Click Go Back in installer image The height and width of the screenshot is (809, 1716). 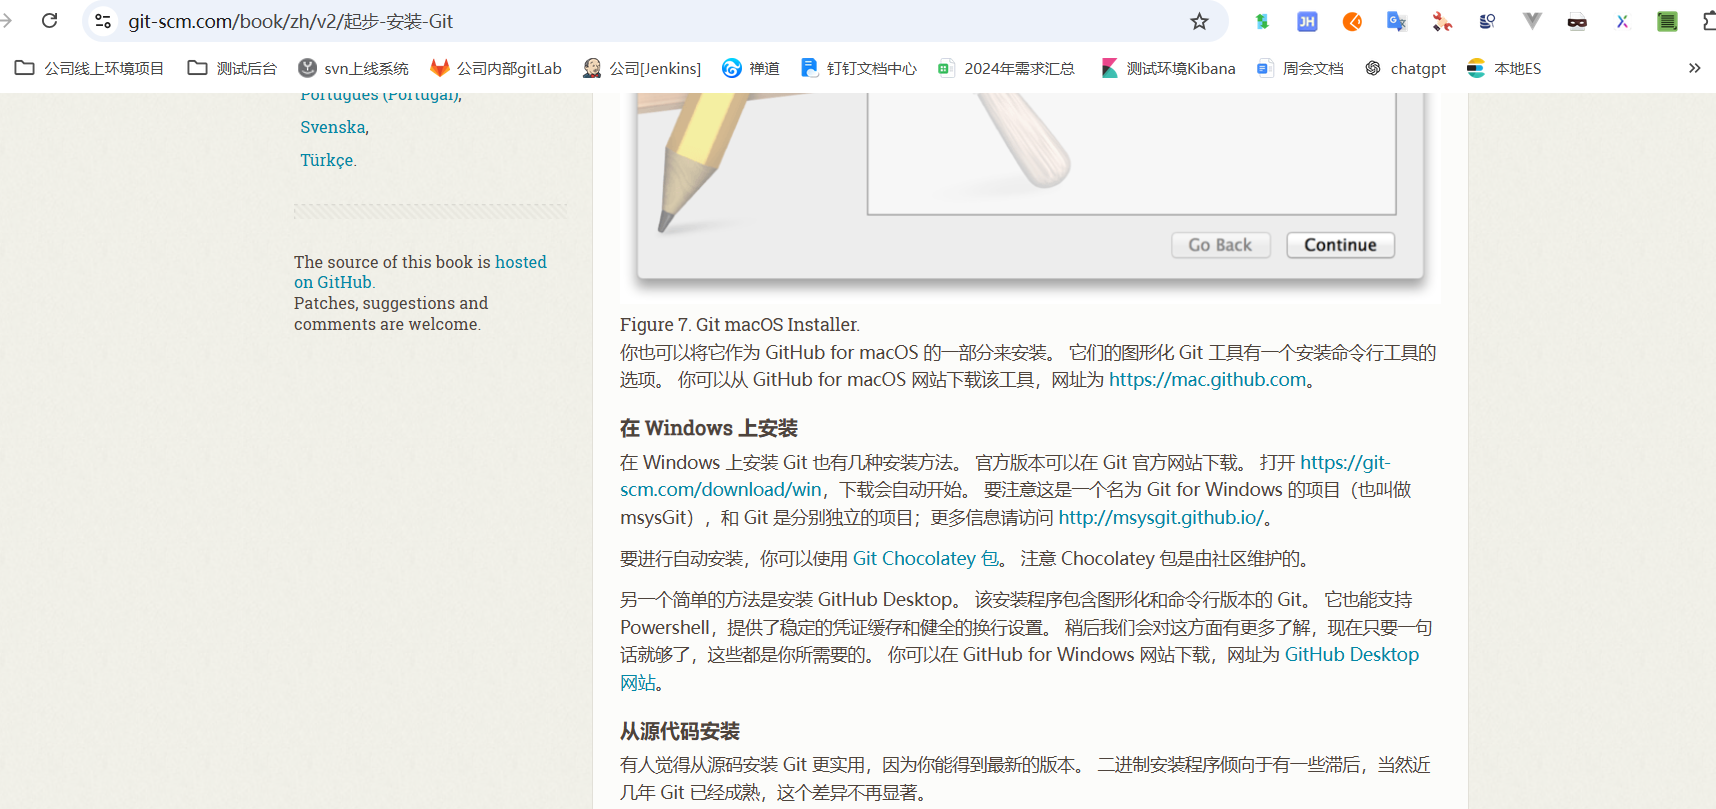point(1220,245)
